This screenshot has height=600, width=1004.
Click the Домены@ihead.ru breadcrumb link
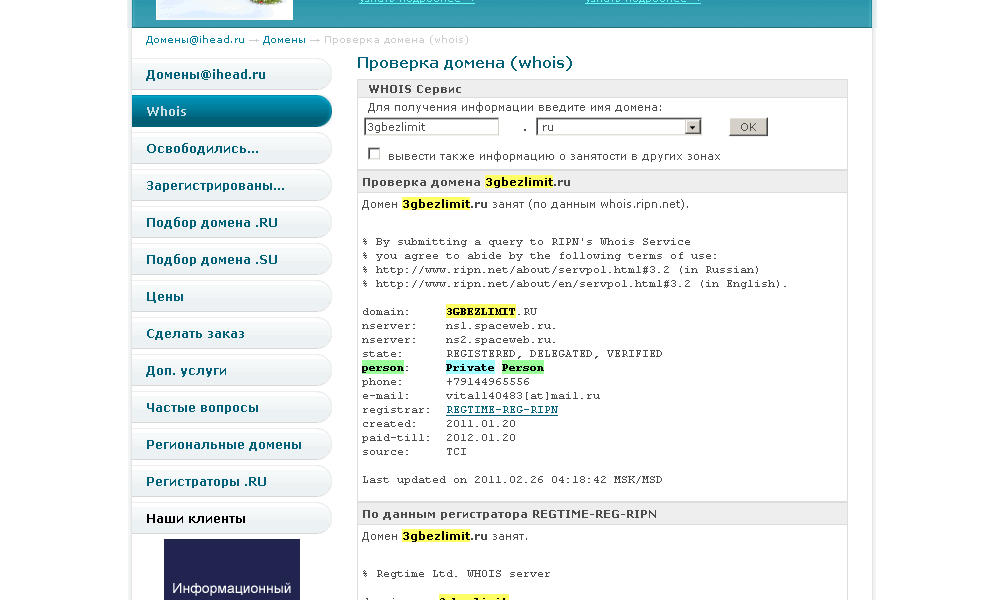195,40
